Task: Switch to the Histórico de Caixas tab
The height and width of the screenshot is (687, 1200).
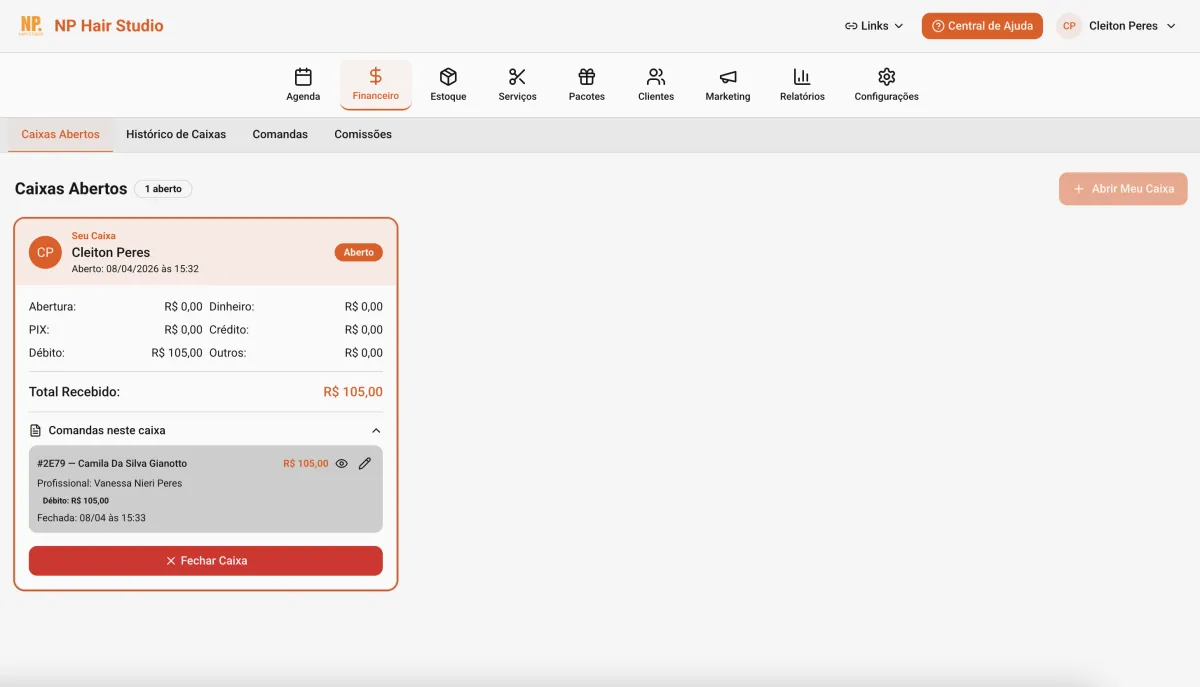Action: (176, 133)
